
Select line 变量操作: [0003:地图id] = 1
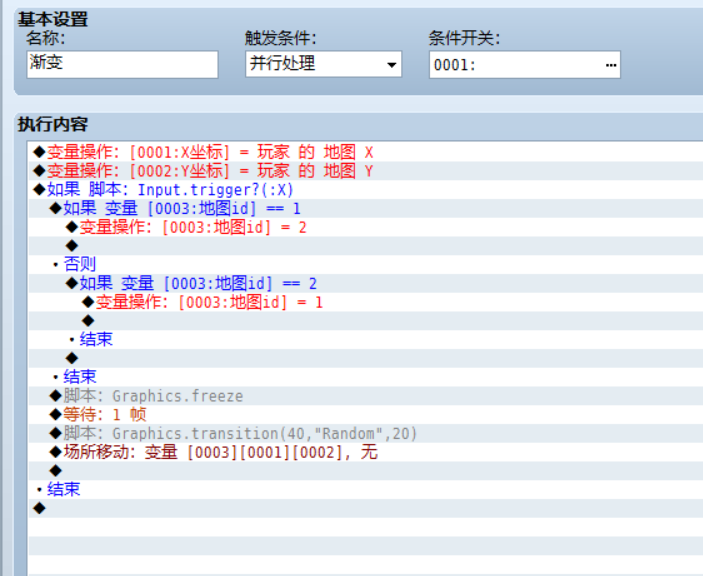coord(365,302)
